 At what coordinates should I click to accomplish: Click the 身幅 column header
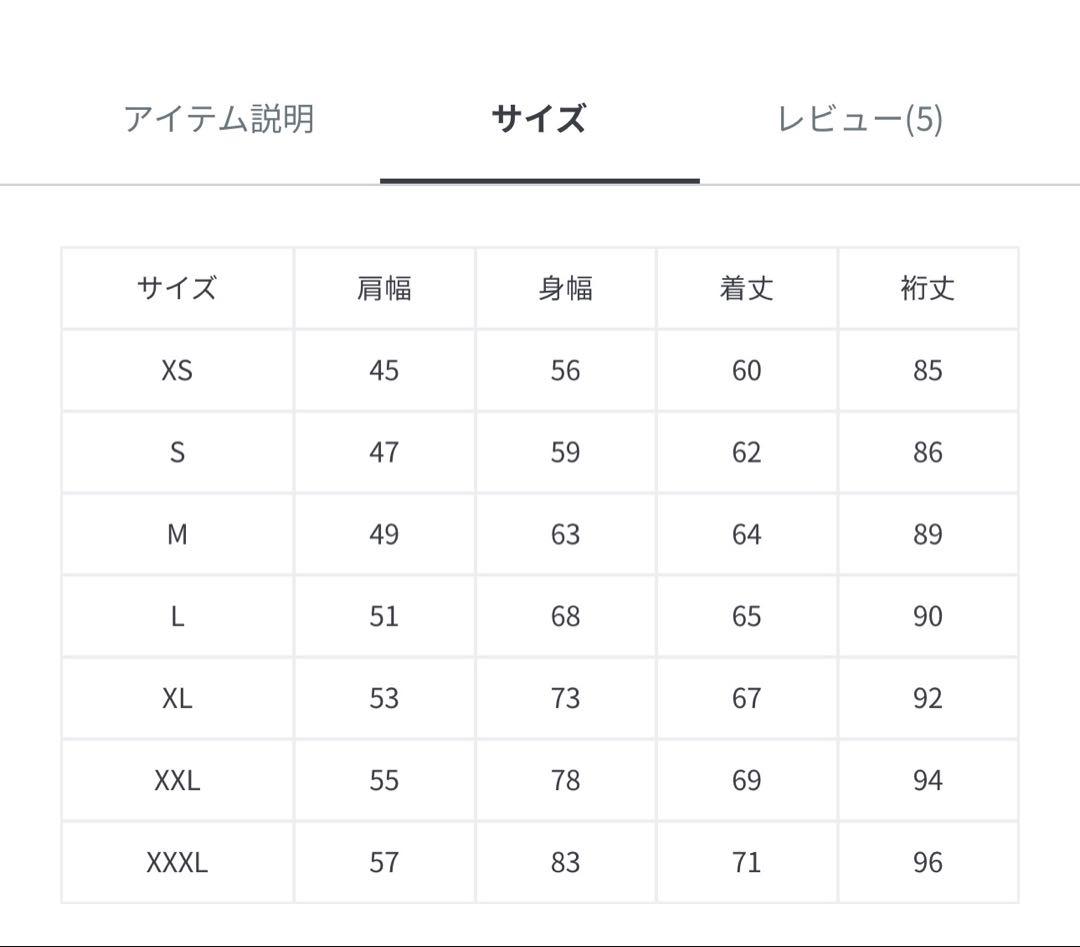pos(565,288)
